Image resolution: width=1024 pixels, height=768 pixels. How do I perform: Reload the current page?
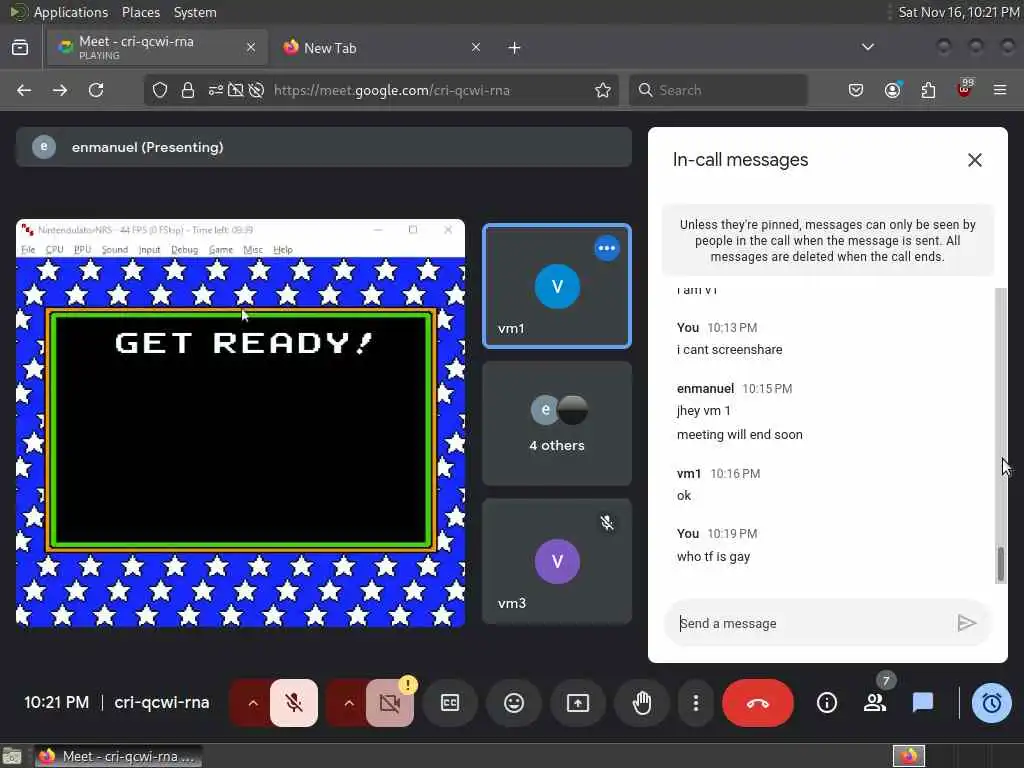[x=96, y=90]
